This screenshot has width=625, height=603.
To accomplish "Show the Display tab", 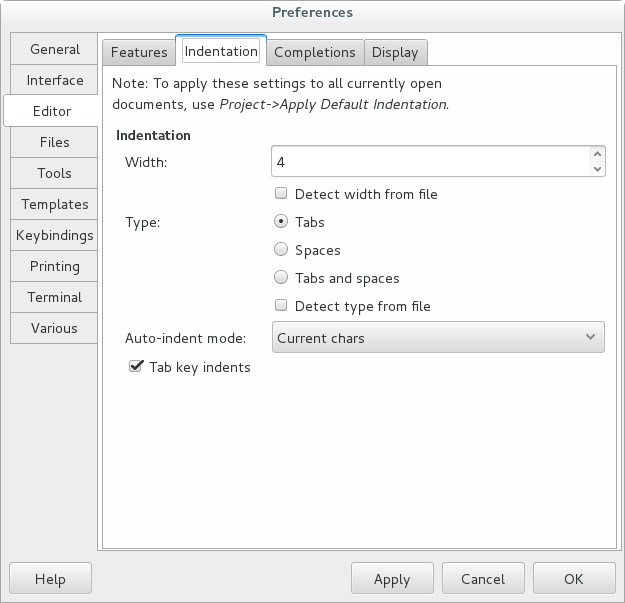I will coord(395,52).
